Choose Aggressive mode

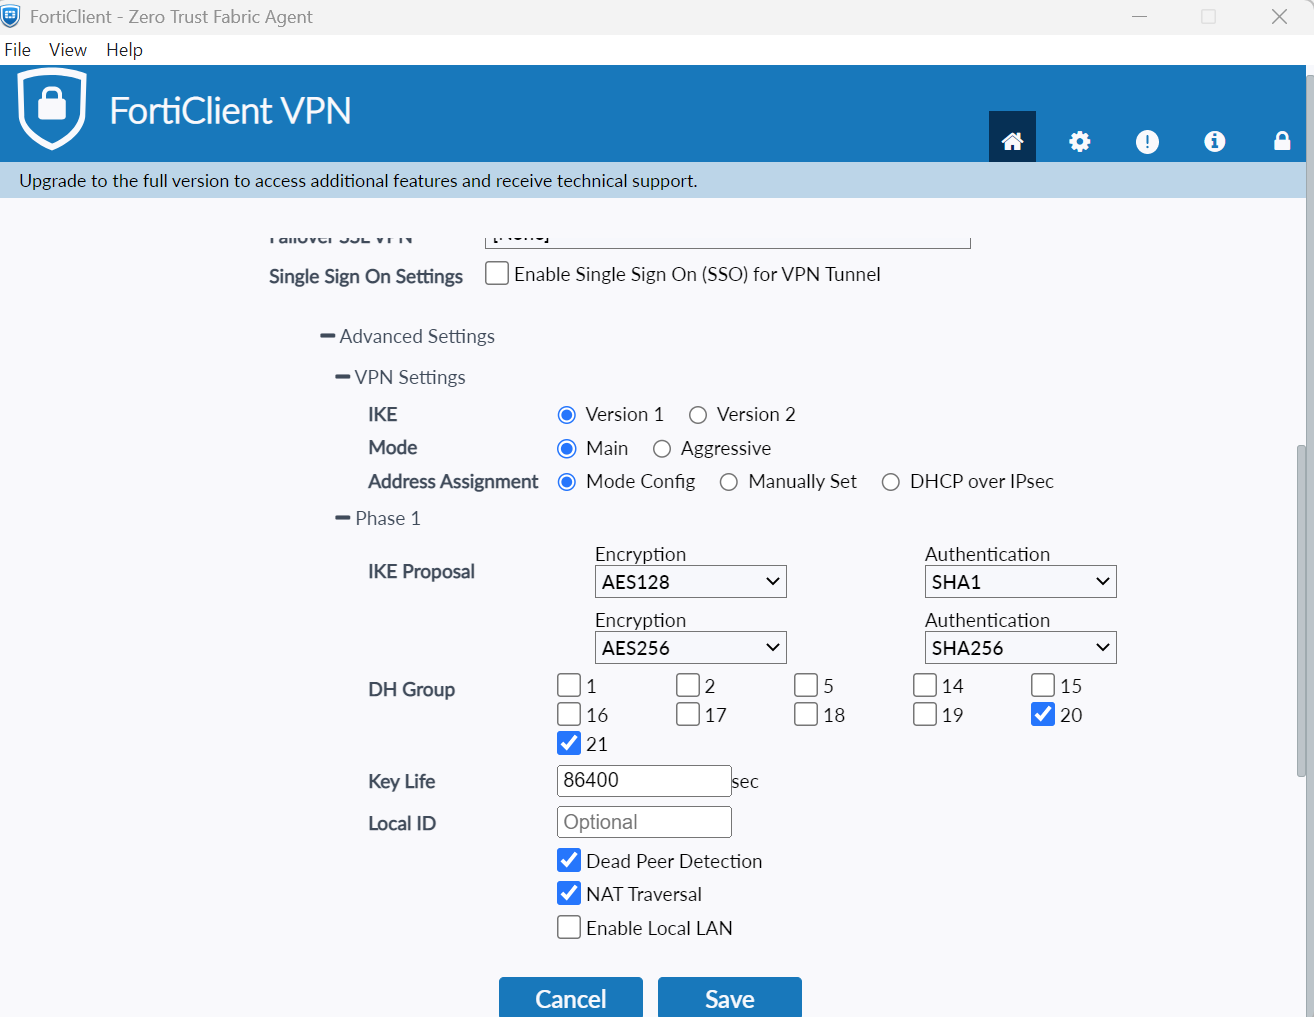coord(662,449)
